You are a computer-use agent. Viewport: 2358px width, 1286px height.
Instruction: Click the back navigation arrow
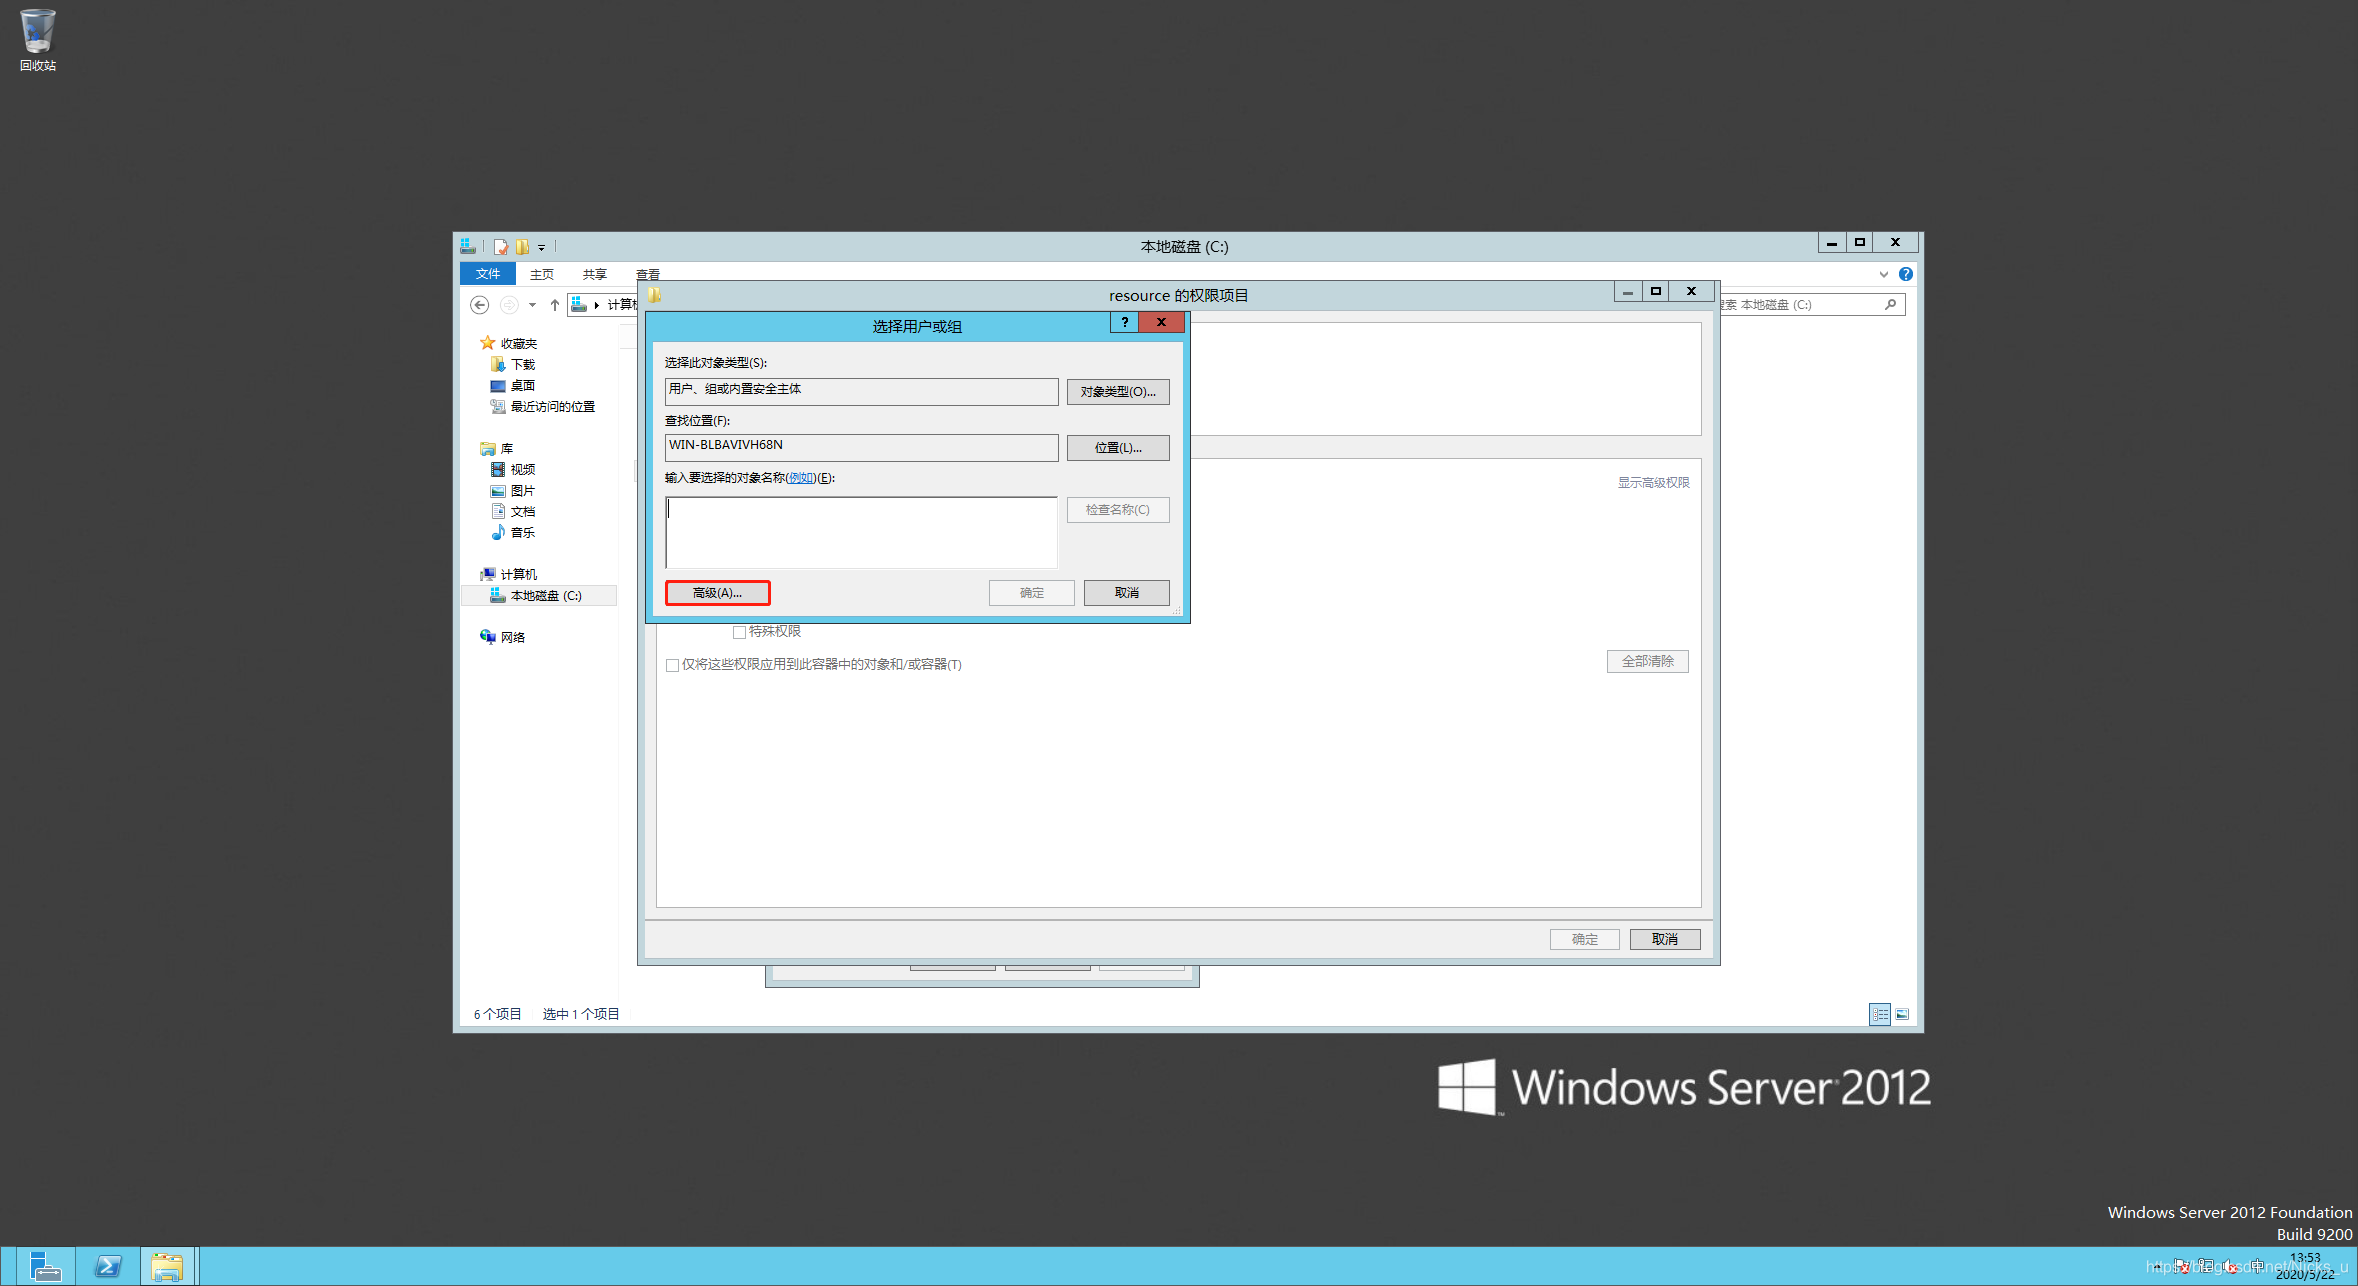(x=480, y=305)
